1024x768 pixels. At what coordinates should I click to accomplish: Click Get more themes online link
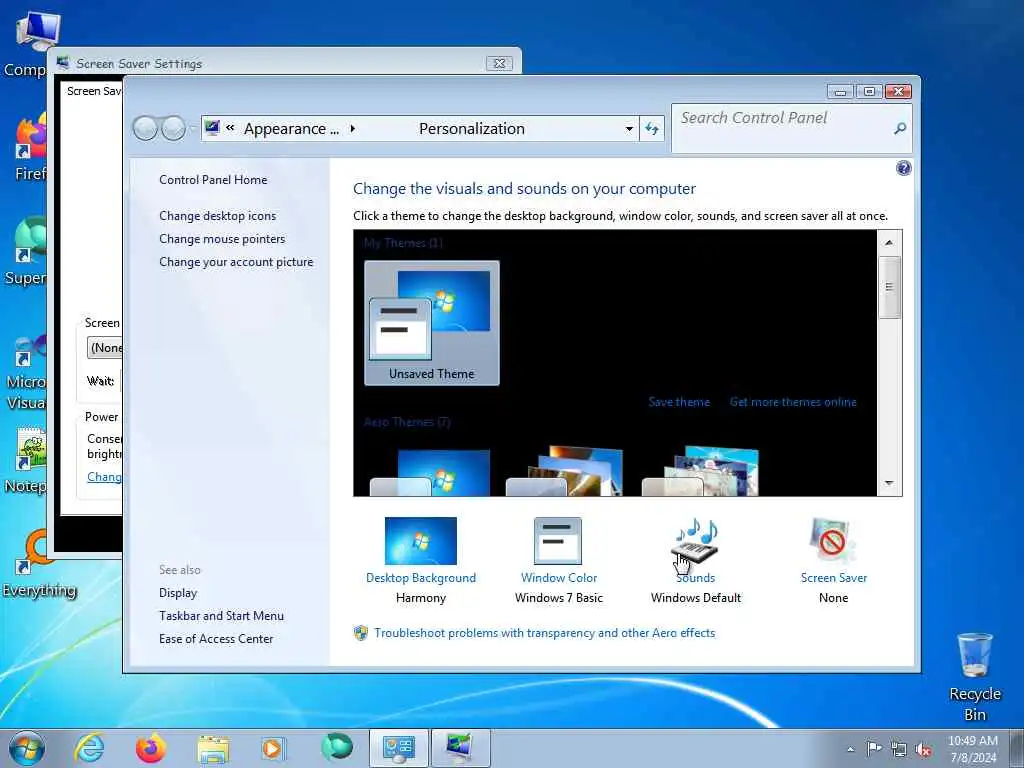click(x=793, y=402)
